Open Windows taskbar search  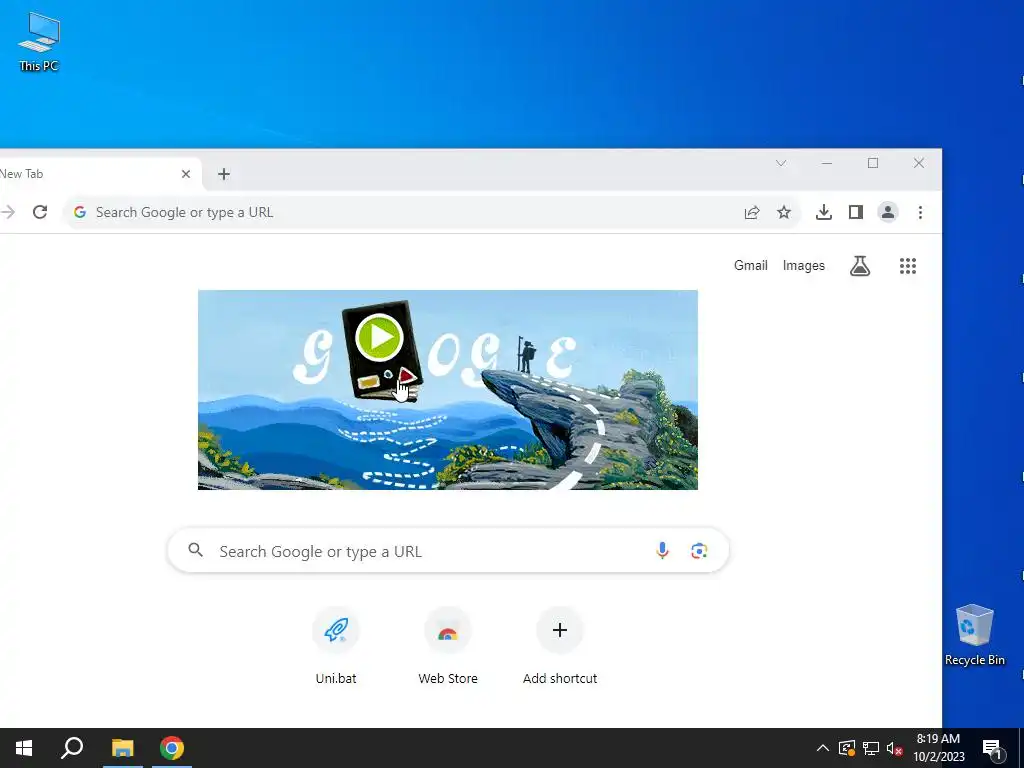coord(72,748)
